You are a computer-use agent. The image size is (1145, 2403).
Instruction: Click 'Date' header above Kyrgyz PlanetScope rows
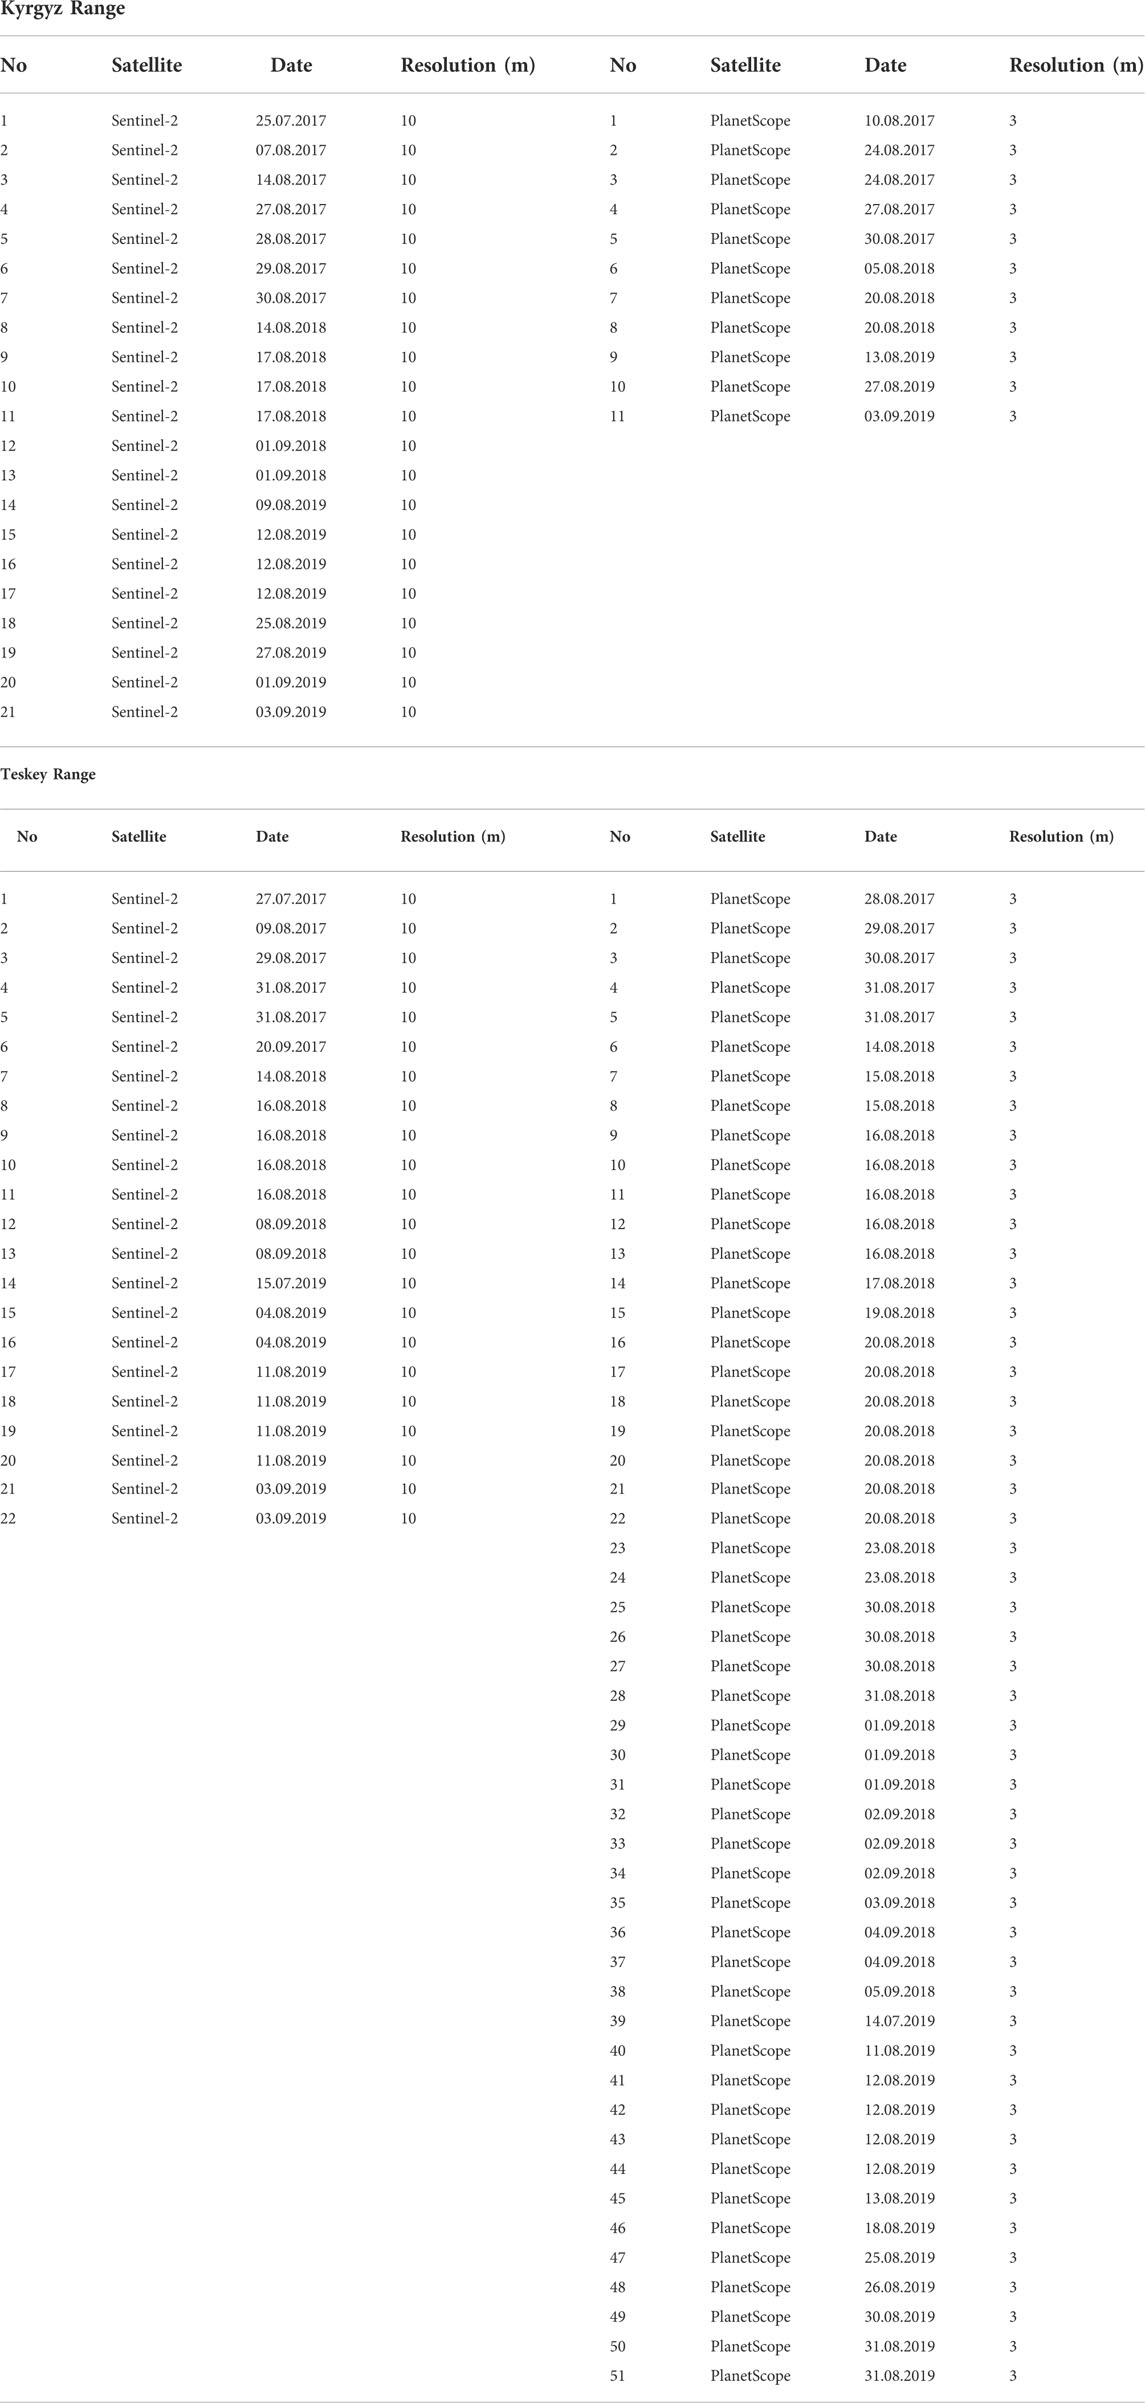[886, 66]
